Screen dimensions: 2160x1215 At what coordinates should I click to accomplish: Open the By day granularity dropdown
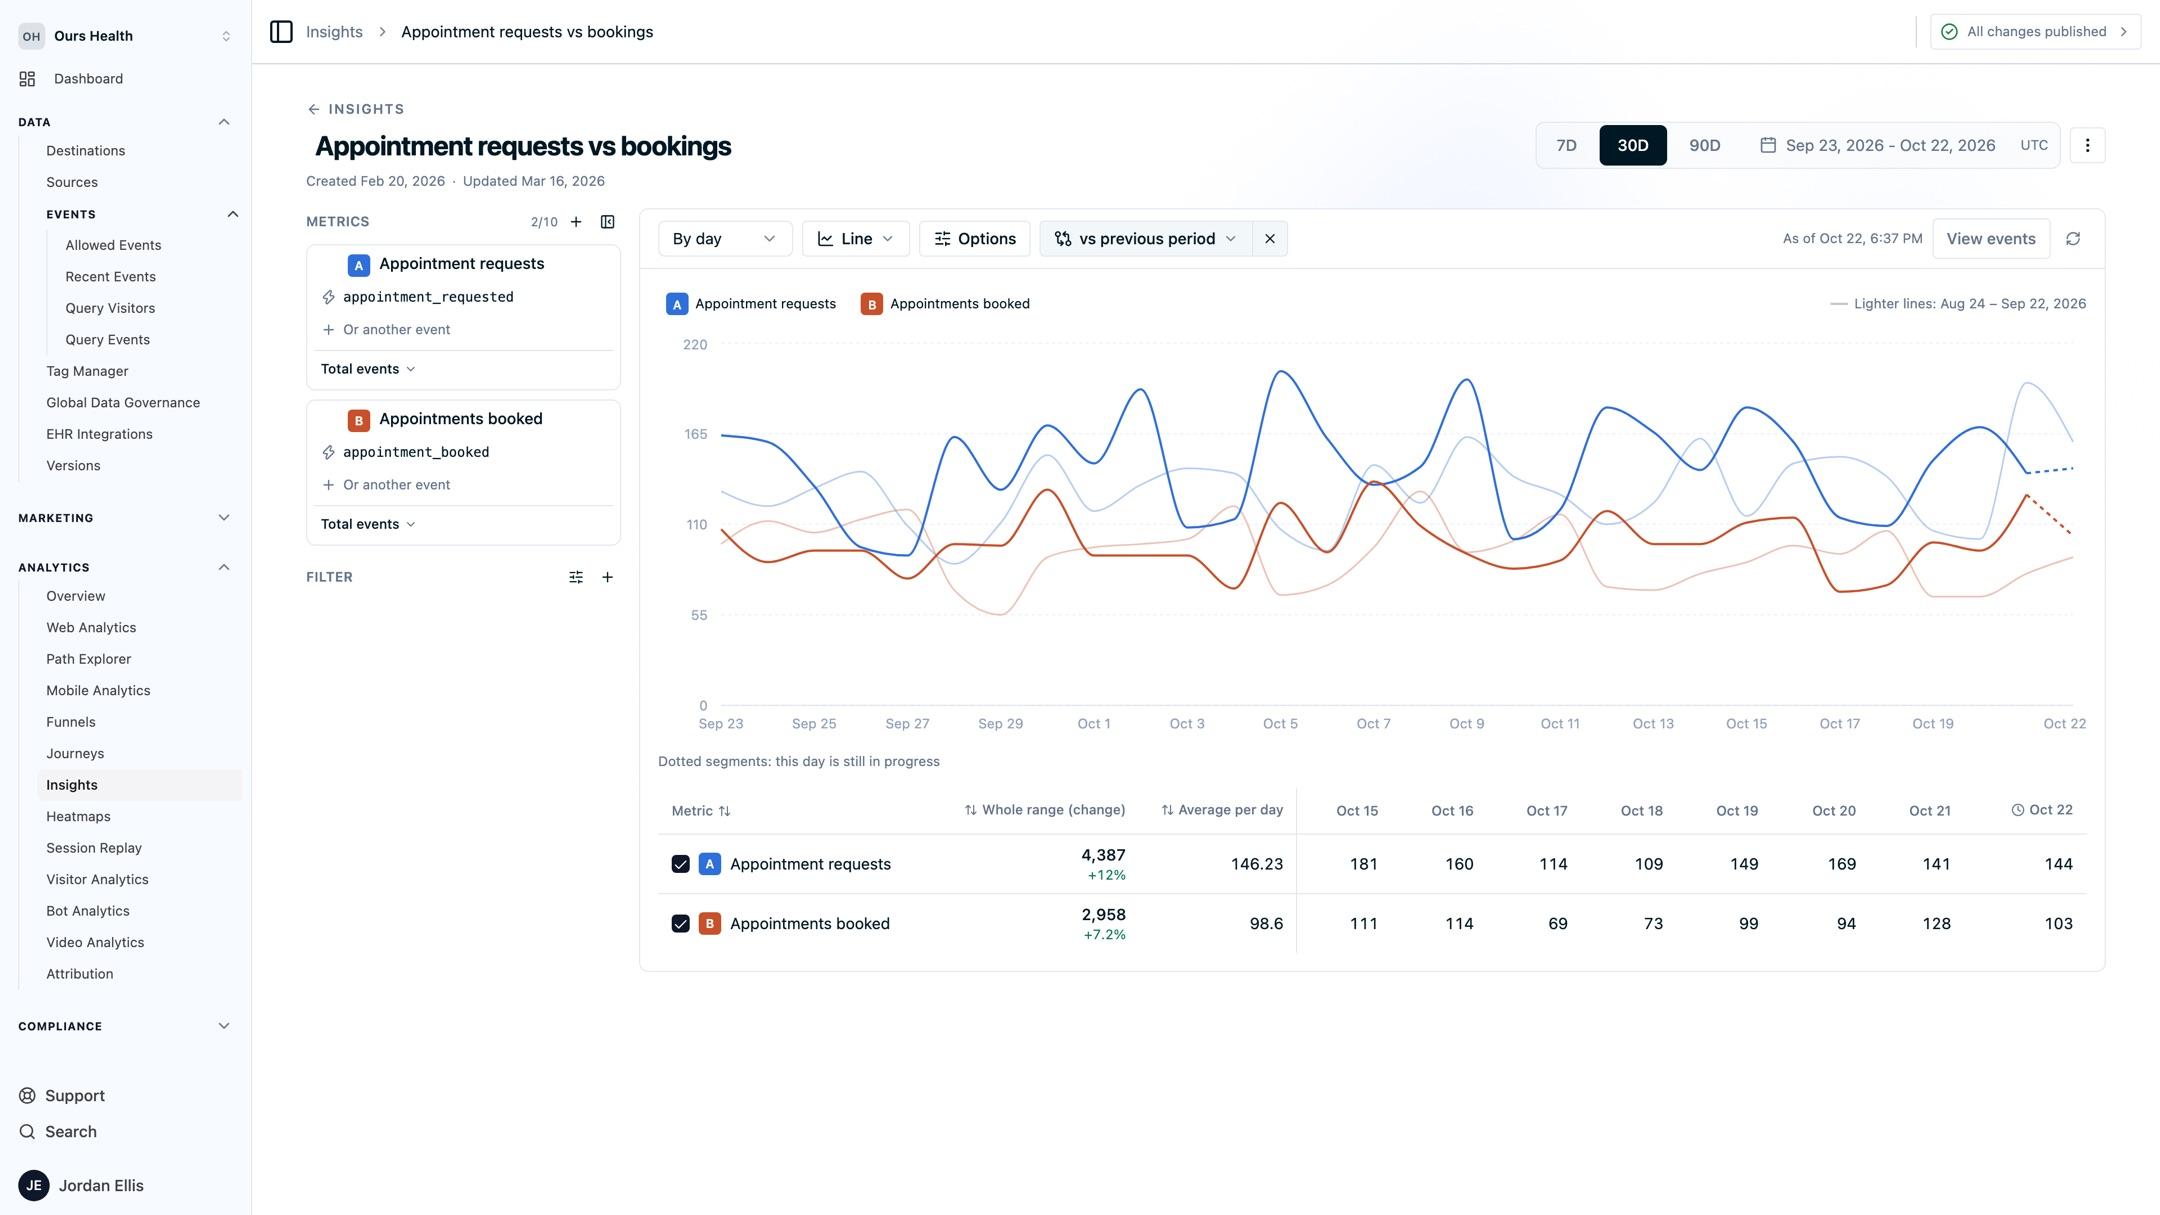[725, 239]
